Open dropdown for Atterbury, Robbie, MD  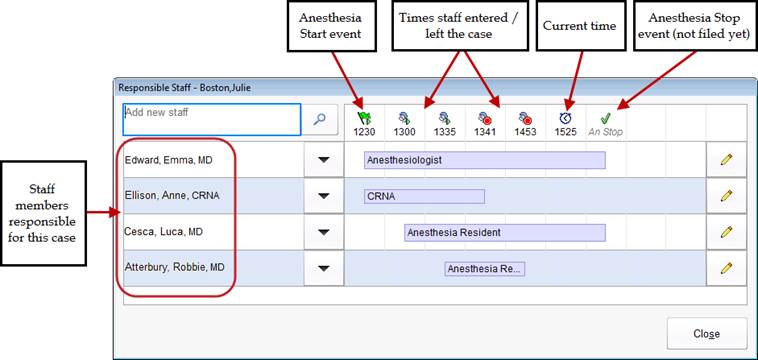[x=324, y=268]
